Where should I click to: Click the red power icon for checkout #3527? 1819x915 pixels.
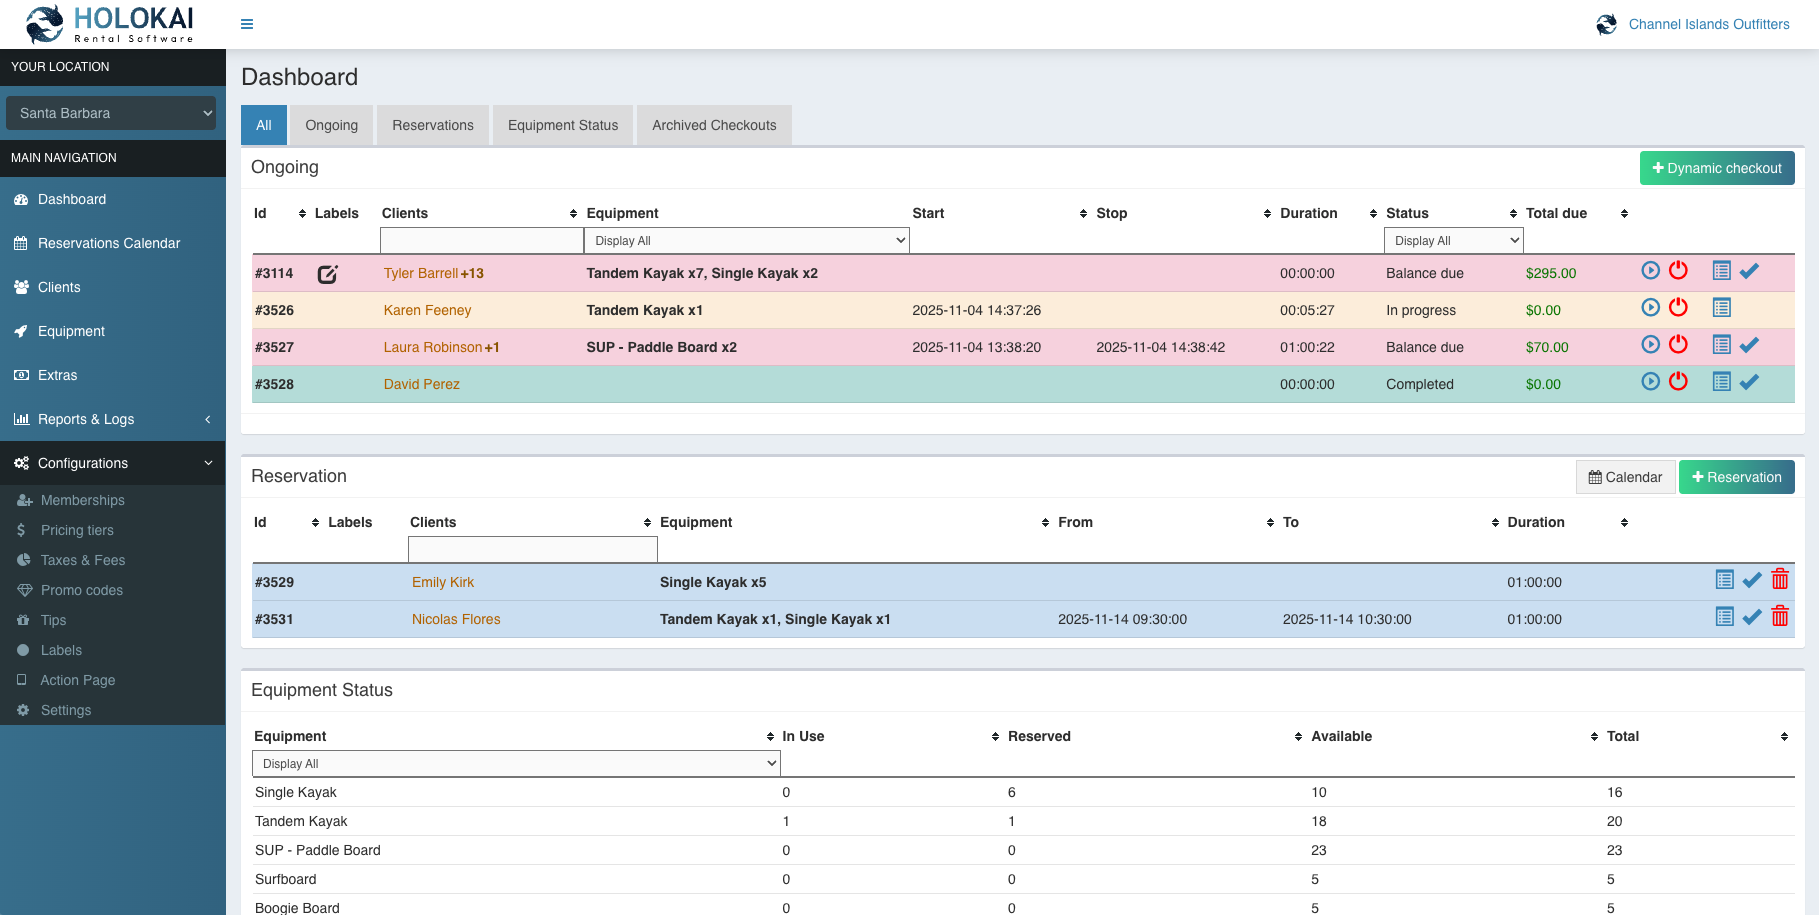tap(1678, 344)
